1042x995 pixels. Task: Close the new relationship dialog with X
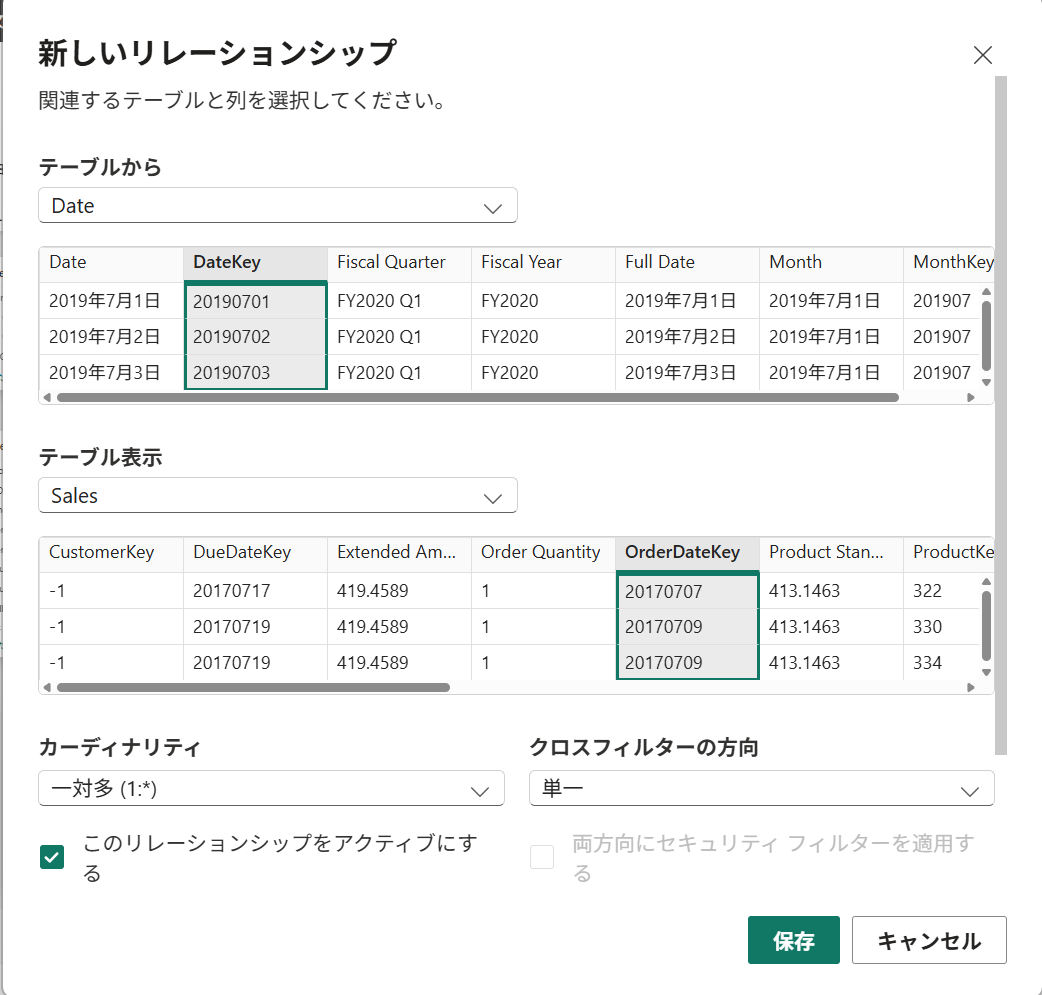tap(982, 55)
